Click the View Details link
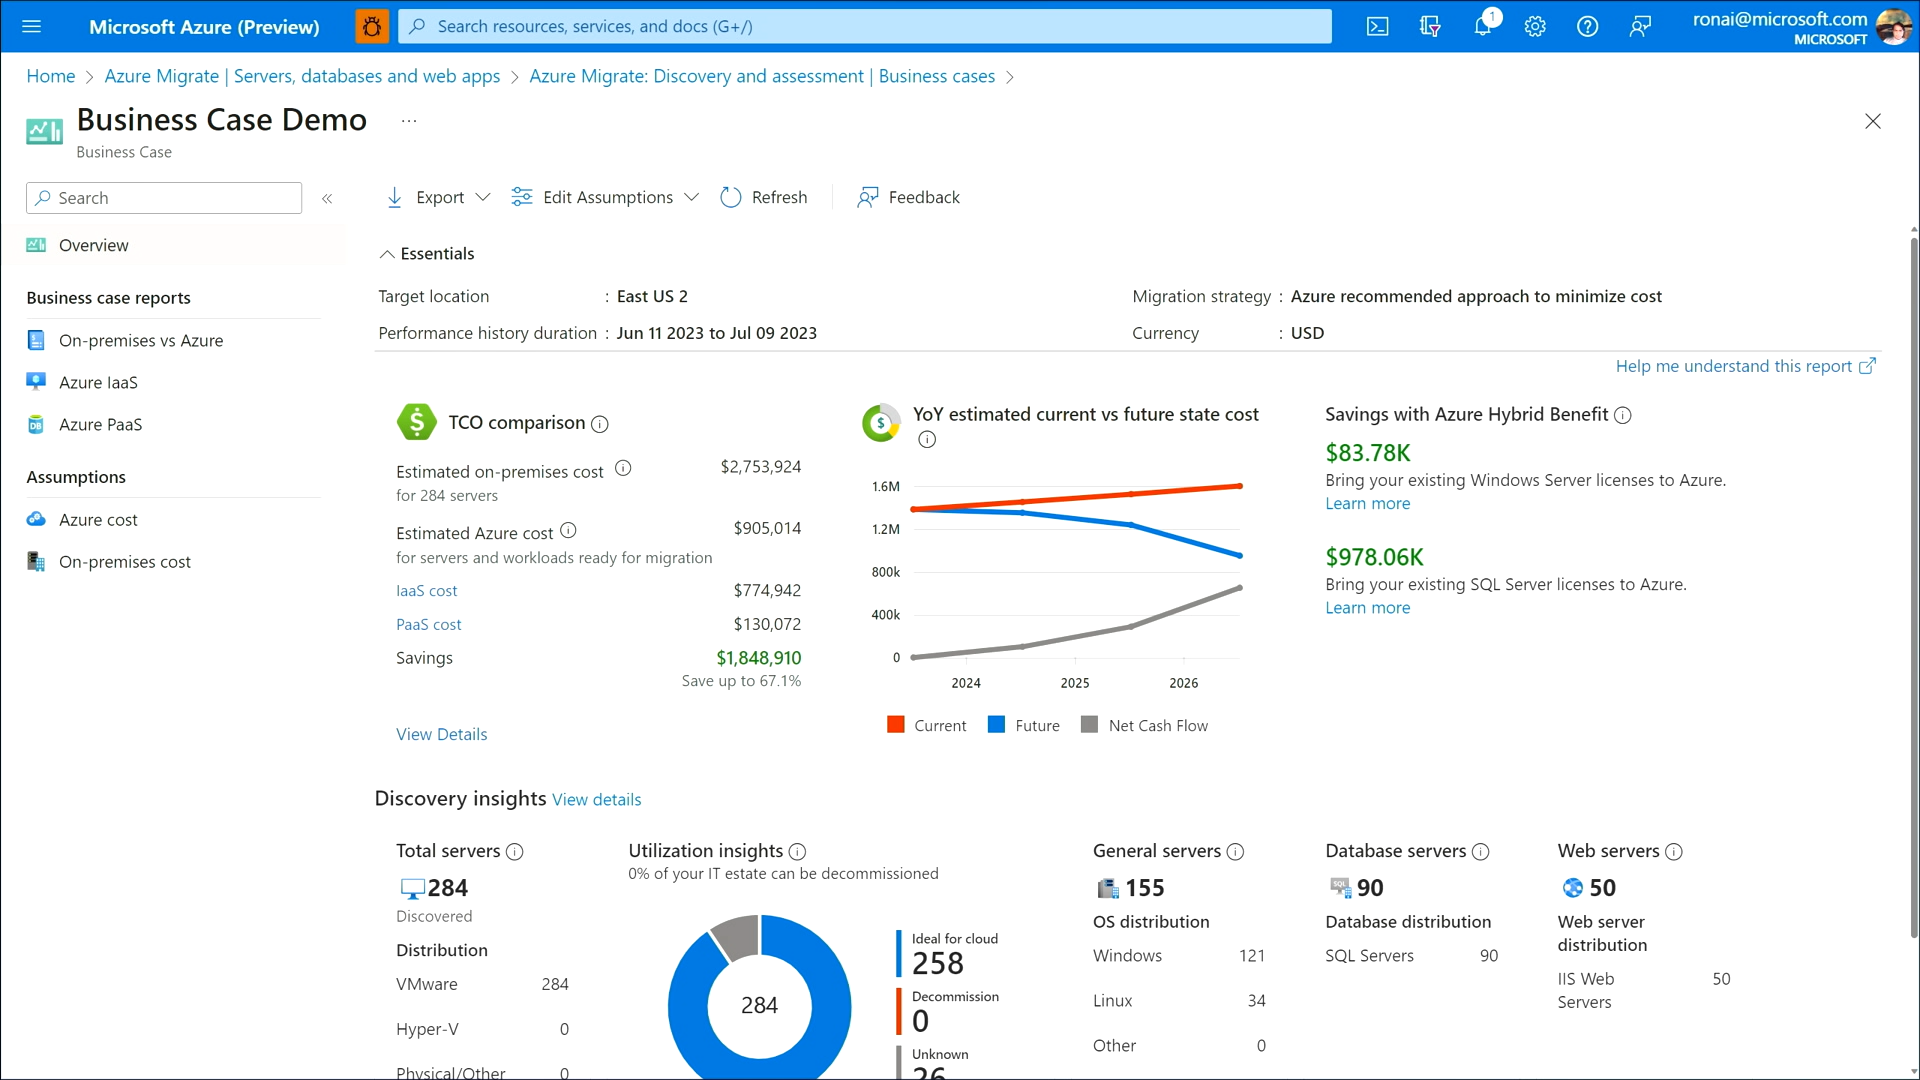Viewport: 1920px width, 1080px height. 441,734
